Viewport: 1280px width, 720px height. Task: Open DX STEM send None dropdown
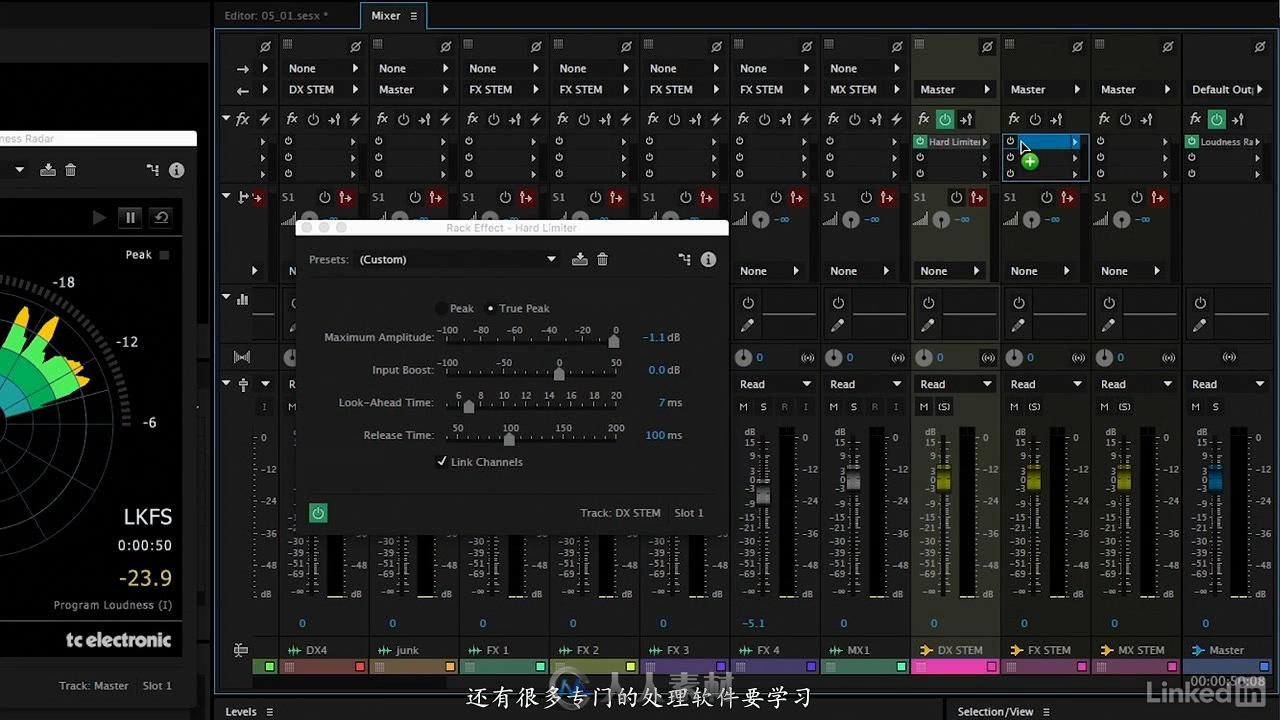click(948, 271)
